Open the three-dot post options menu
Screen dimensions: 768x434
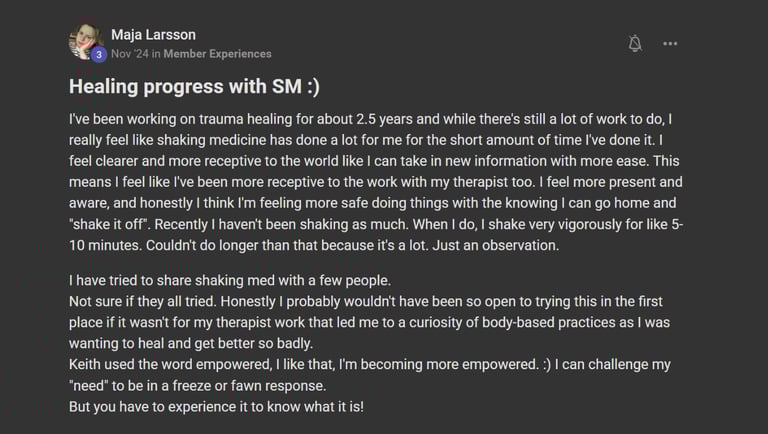click(x=670, y=43)
